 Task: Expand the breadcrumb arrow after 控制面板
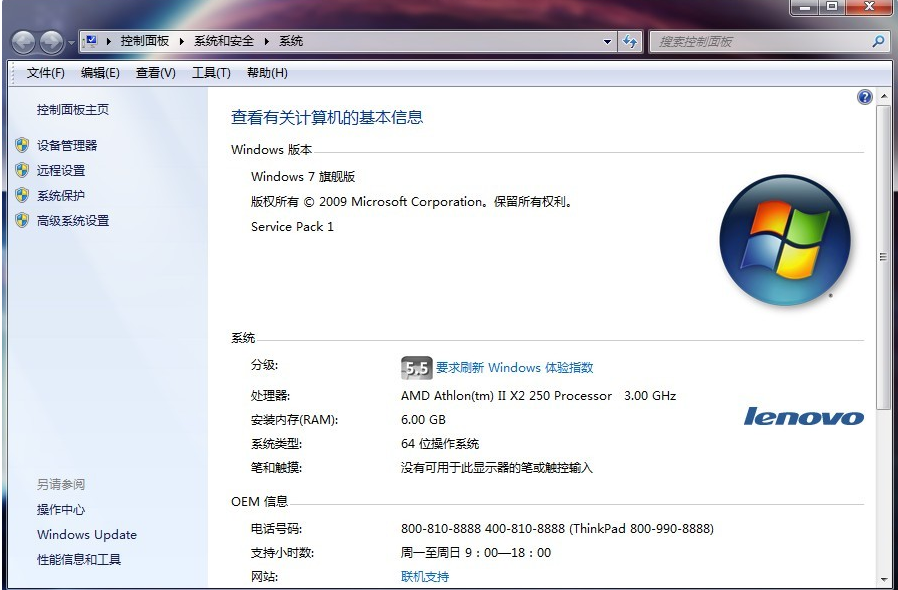pyautogui.click(x=180, y=41)
